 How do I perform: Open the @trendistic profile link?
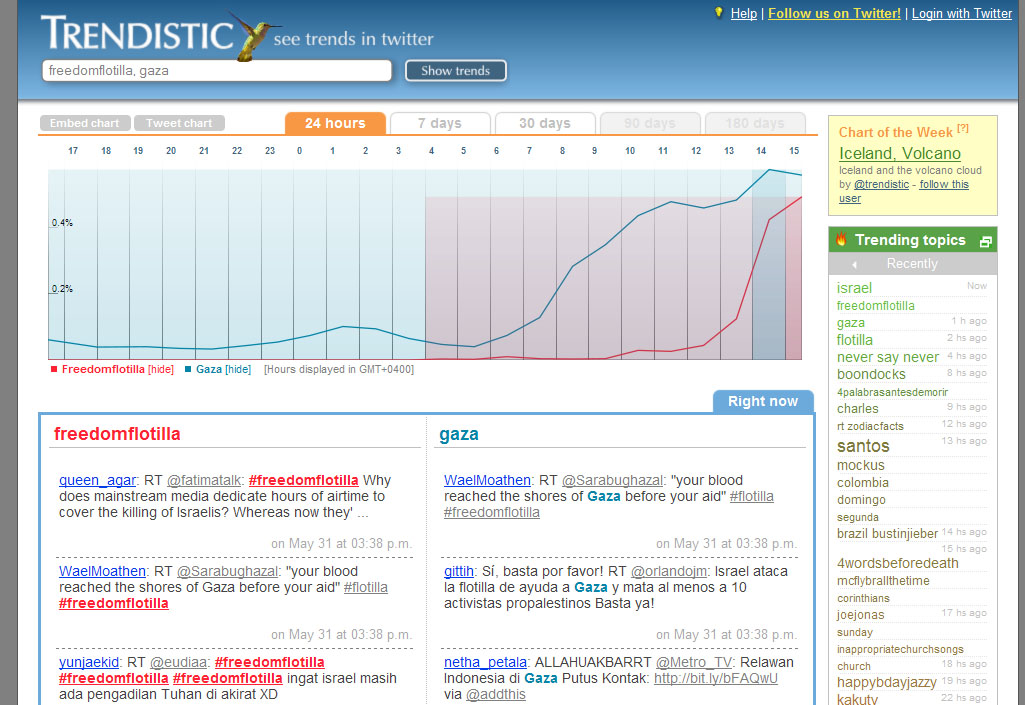(x=881, y=184)
